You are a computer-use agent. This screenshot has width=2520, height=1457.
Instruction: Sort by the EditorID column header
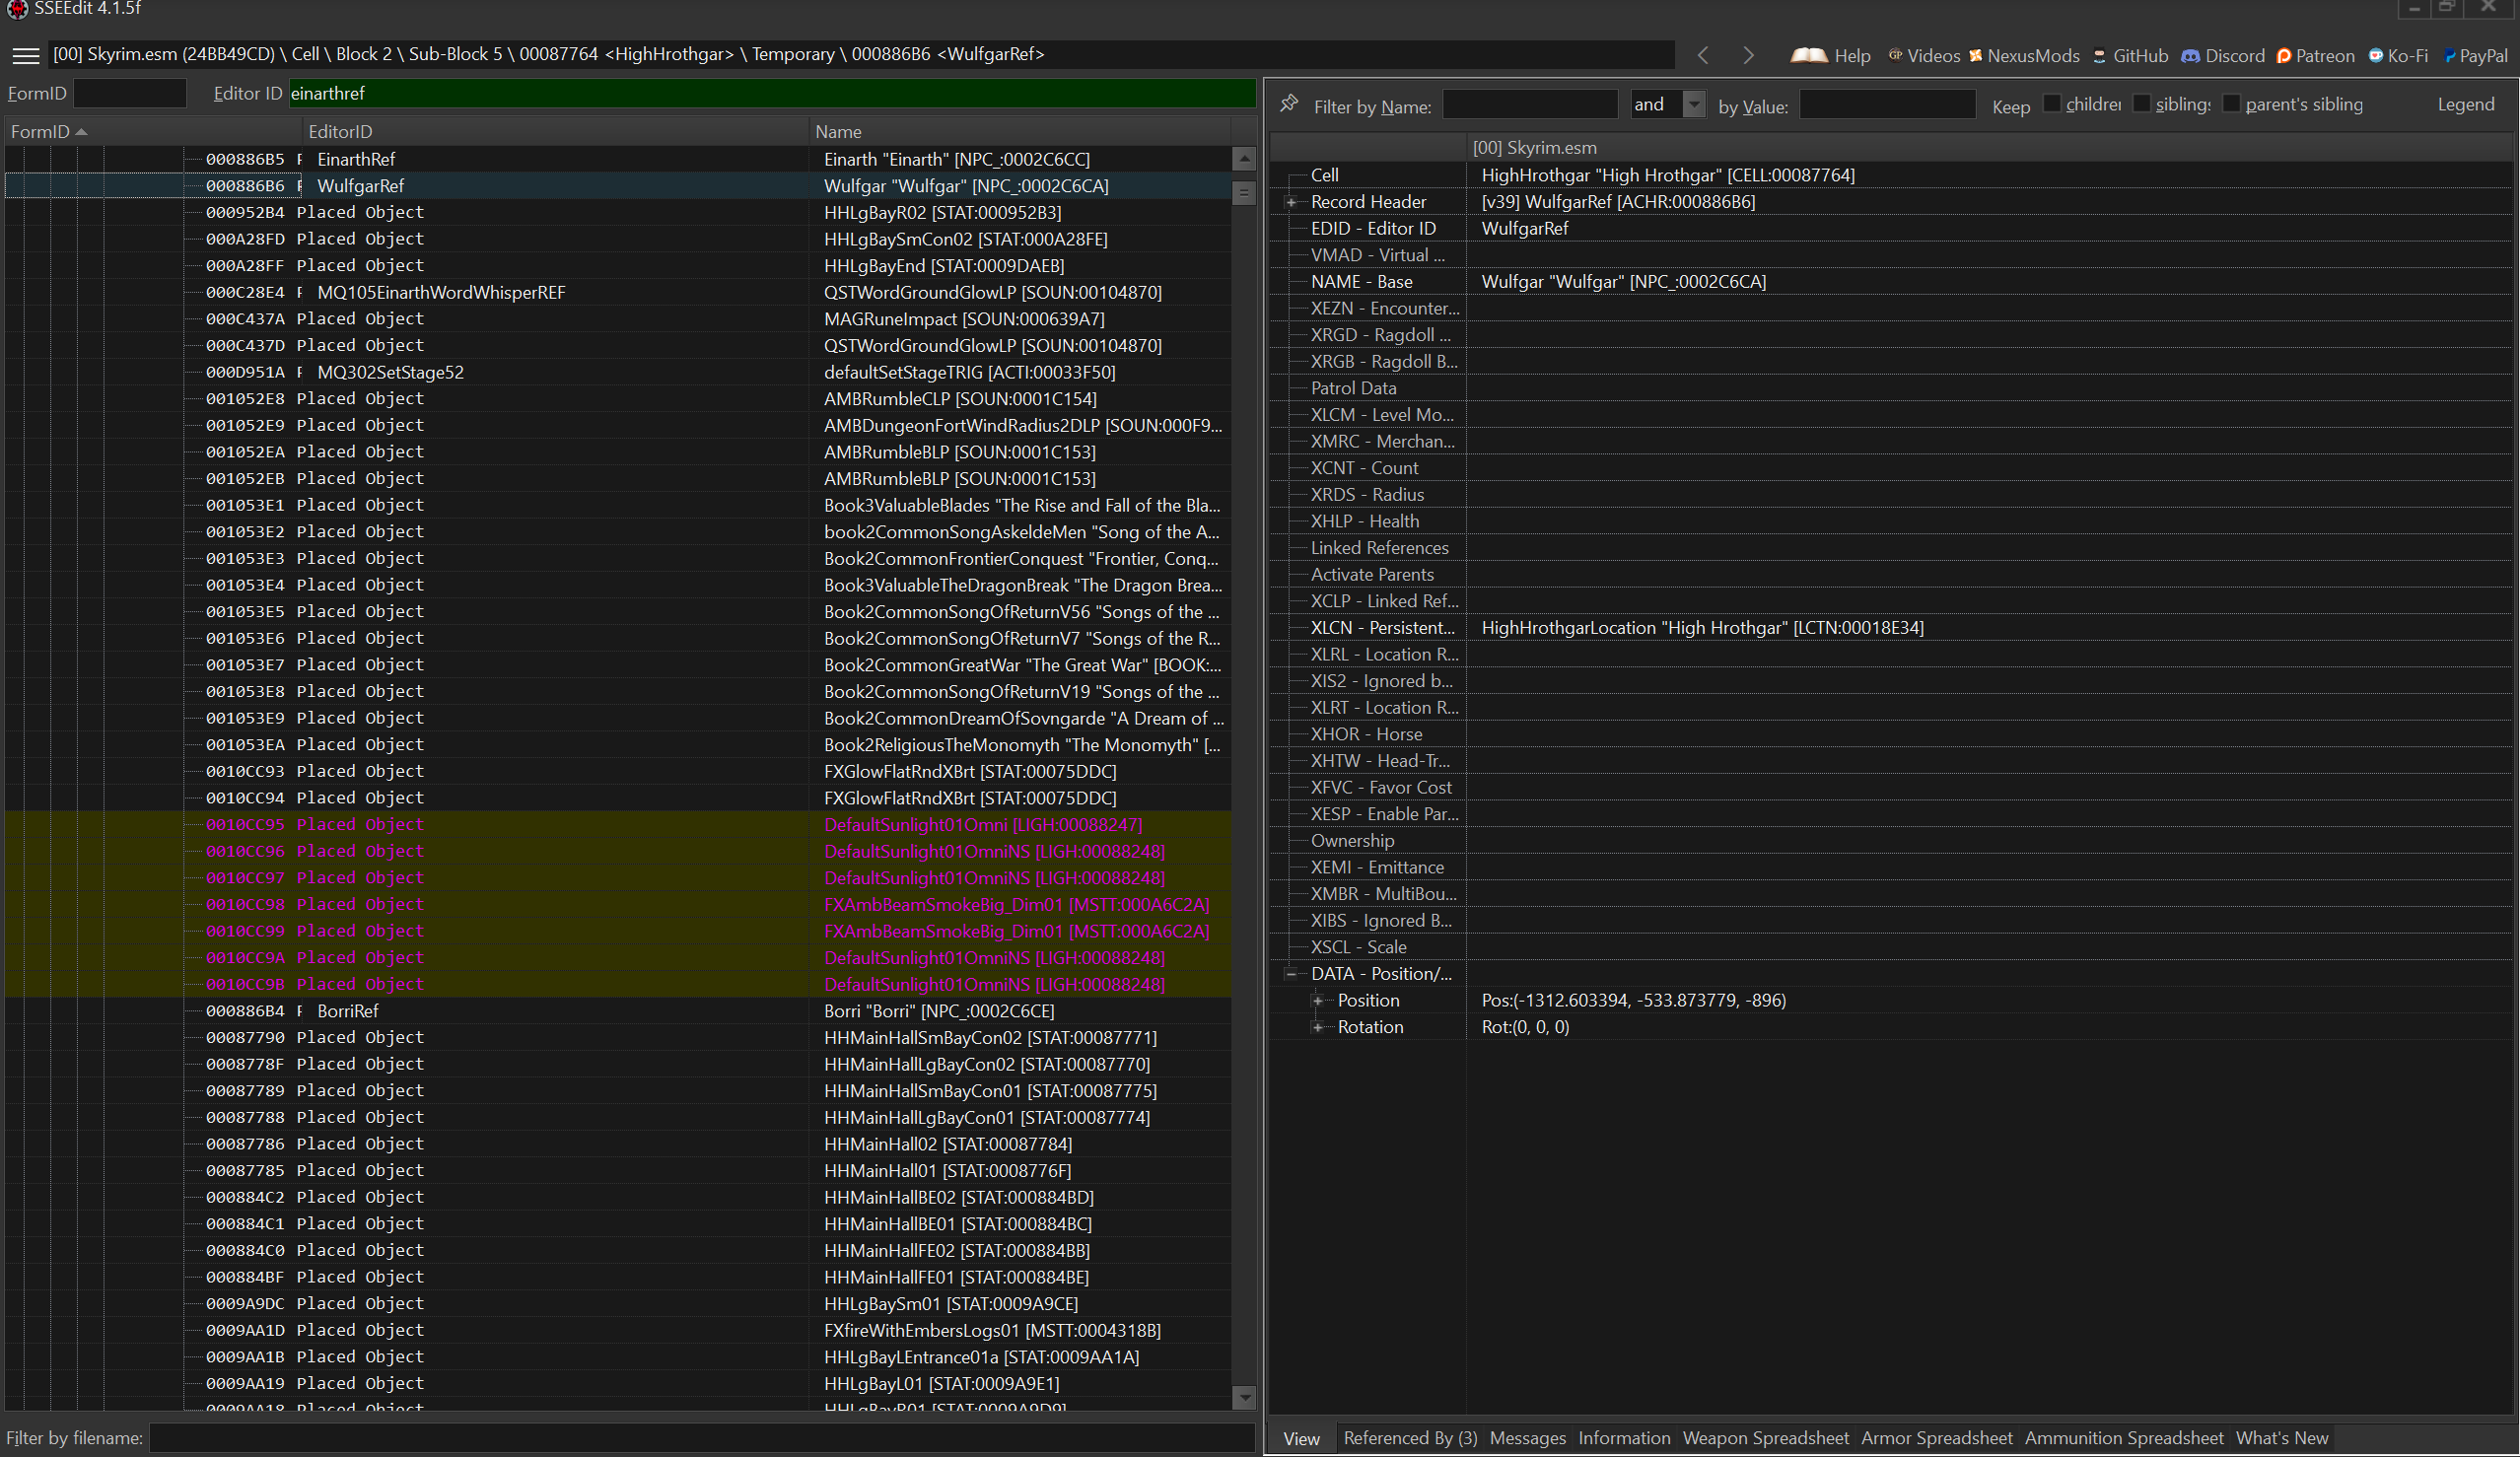555,131
